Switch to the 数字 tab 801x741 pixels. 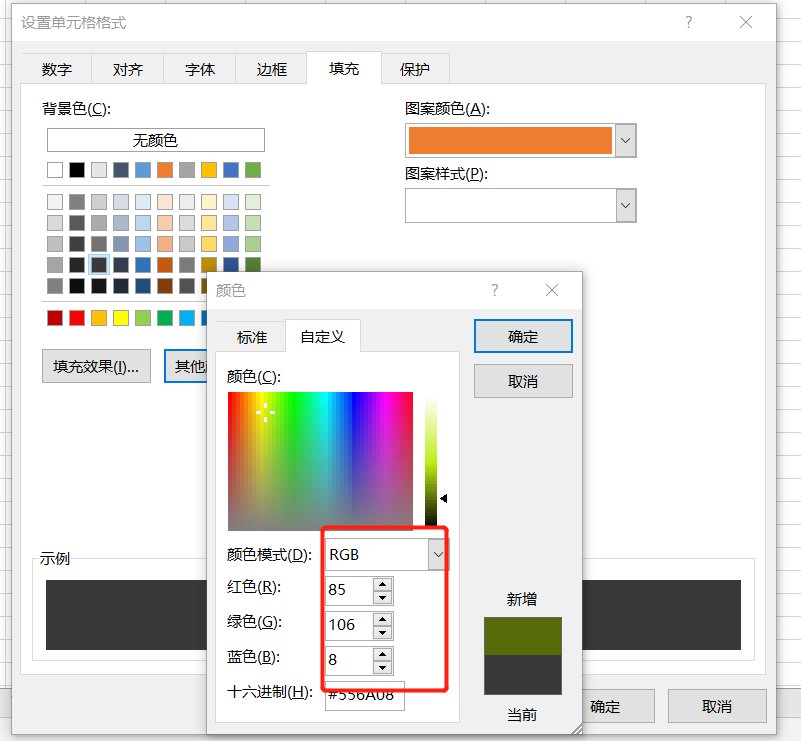click(x=56, y=69)
